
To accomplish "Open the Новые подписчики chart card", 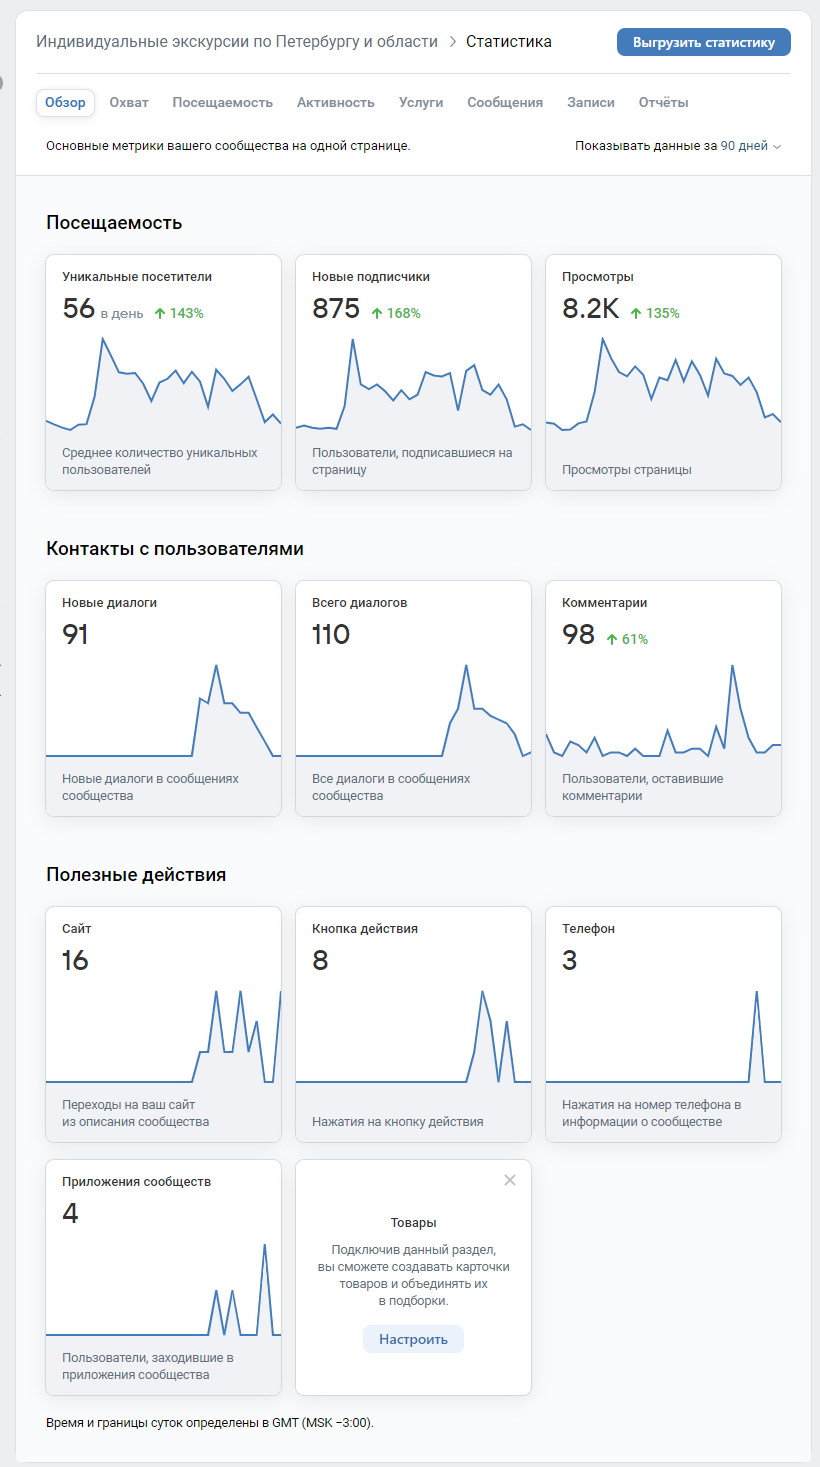I will click(413, 372).
